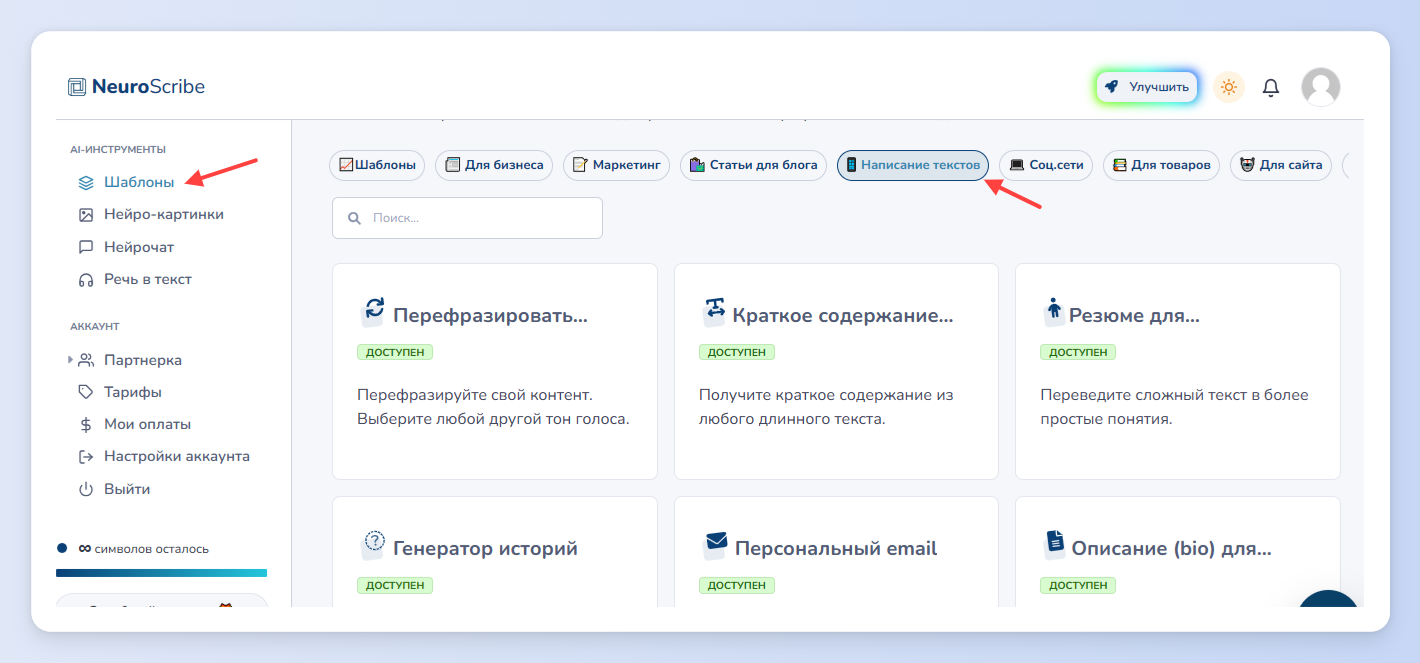This screenshot has width=1420, height=663.
Task: Select the Для сайта filter tab
Action: 1280,165
